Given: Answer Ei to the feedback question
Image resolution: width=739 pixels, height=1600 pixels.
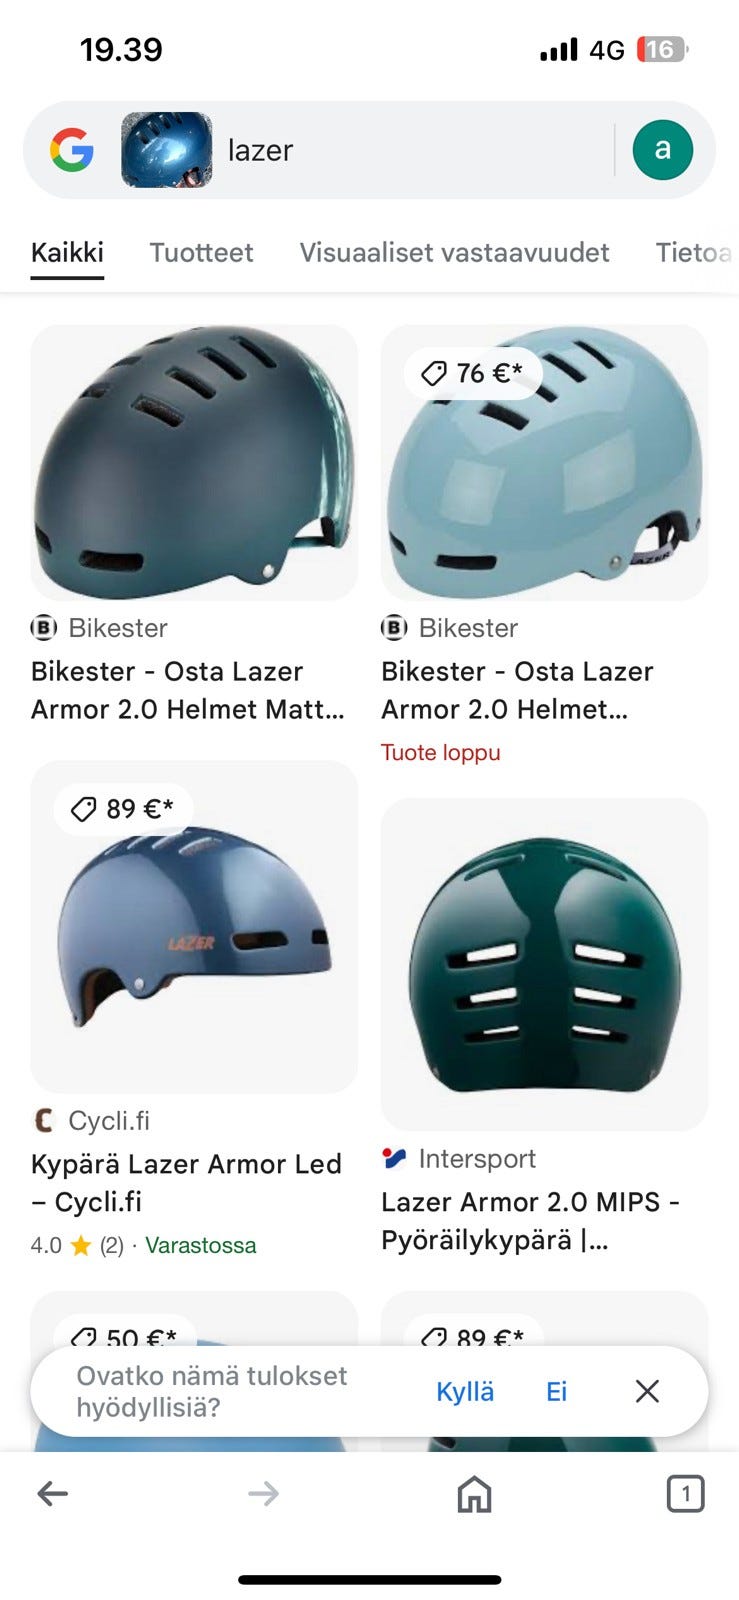Looking at the screenshot, I should [556, 1391].
